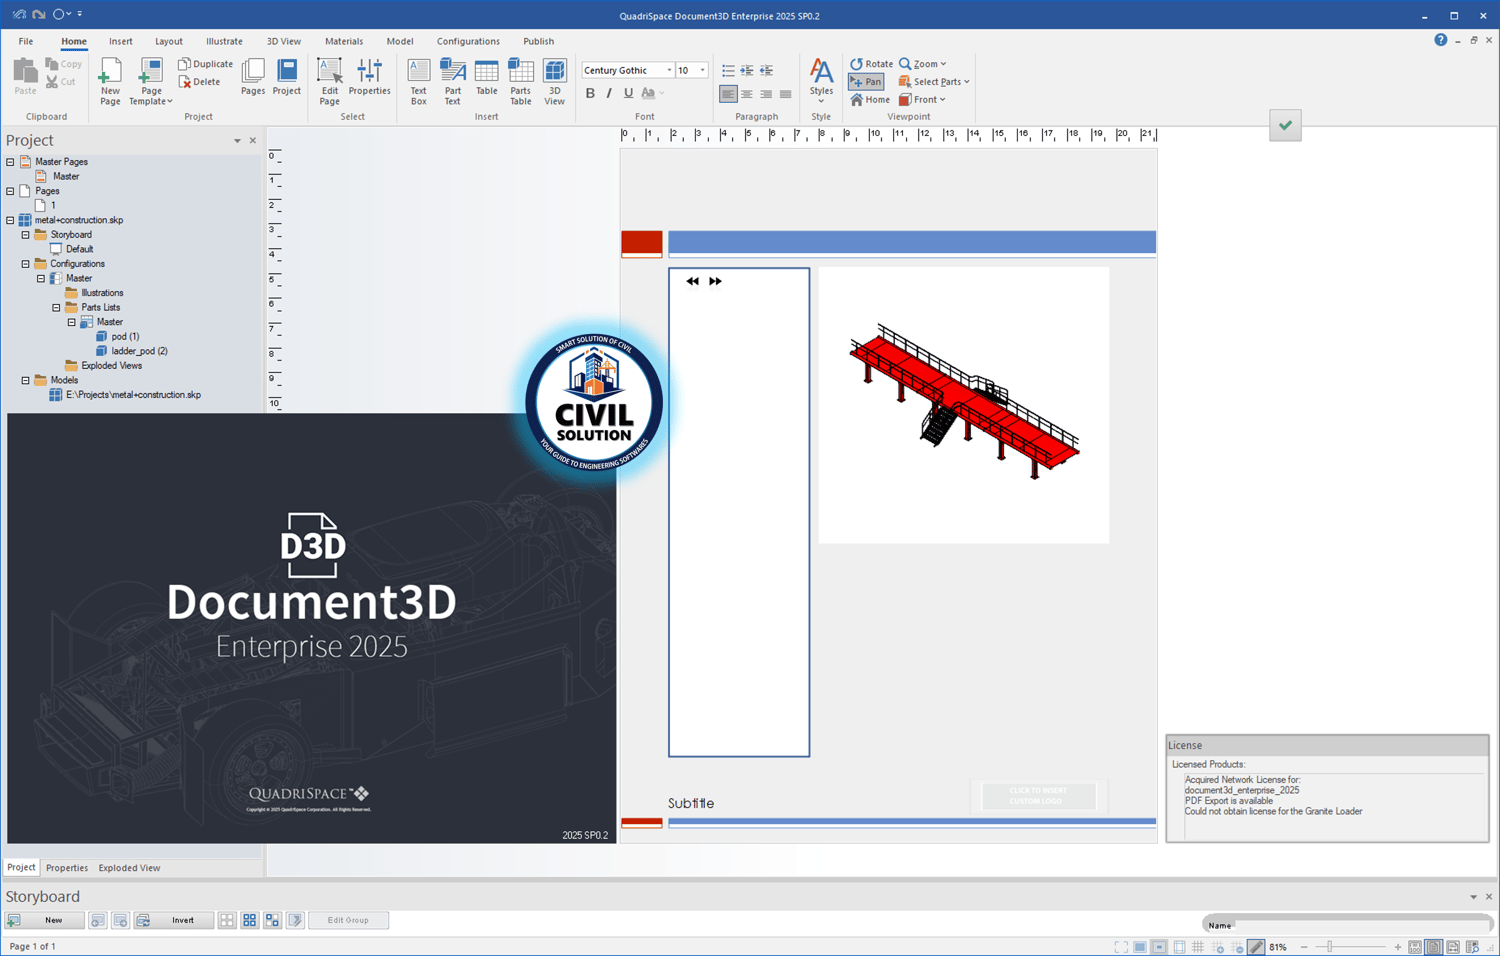This screenshot has height=956, width=1500.
Task: Toggle align left paragraph
Action: (x=728, y=94)
